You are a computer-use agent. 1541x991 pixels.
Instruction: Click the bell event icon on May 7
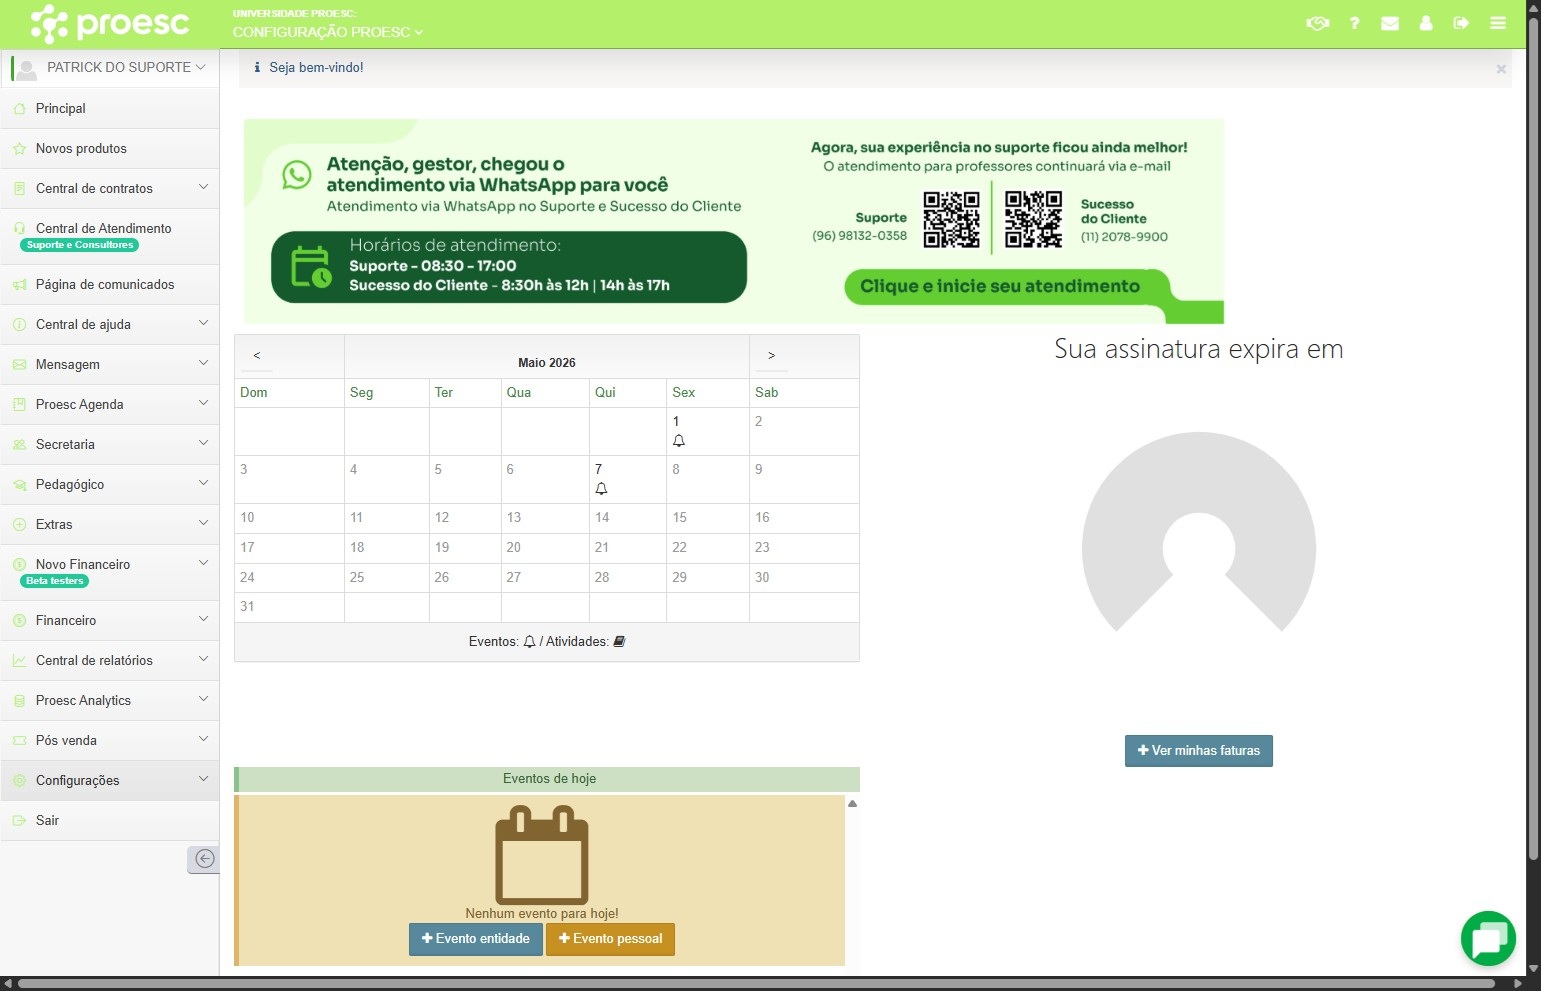(x=601, y=489)
